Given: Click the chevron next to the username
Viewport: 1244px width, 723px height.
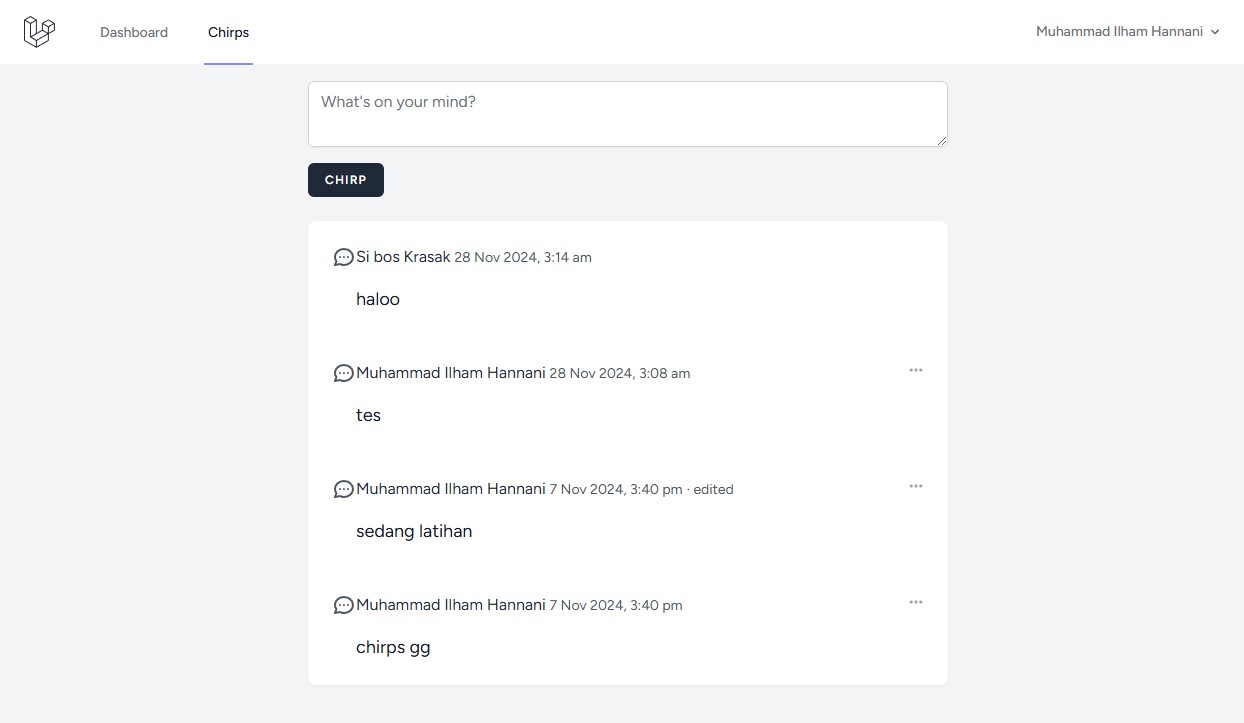Looking at the screenshot, I should click(1215, 32).
